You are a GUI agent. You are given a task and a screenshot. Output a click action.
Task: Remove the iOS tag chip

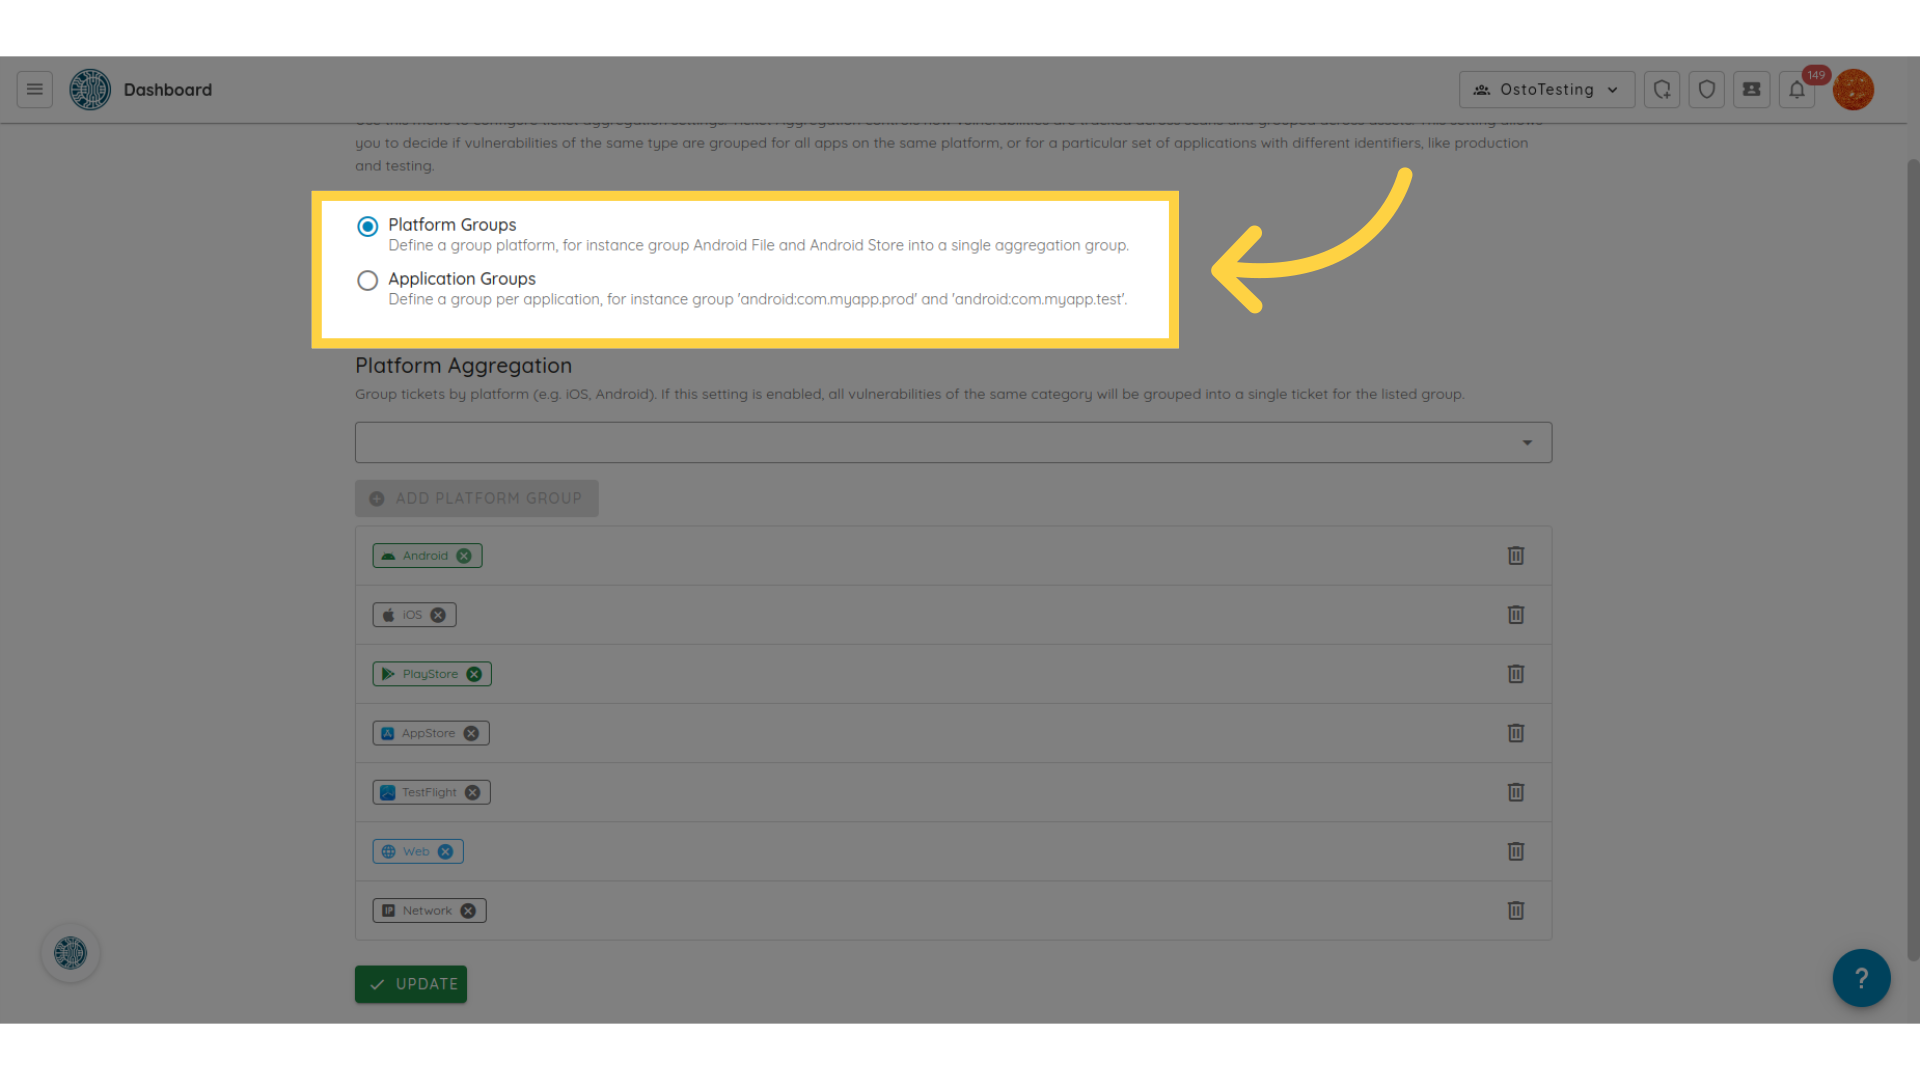point(438,615)
